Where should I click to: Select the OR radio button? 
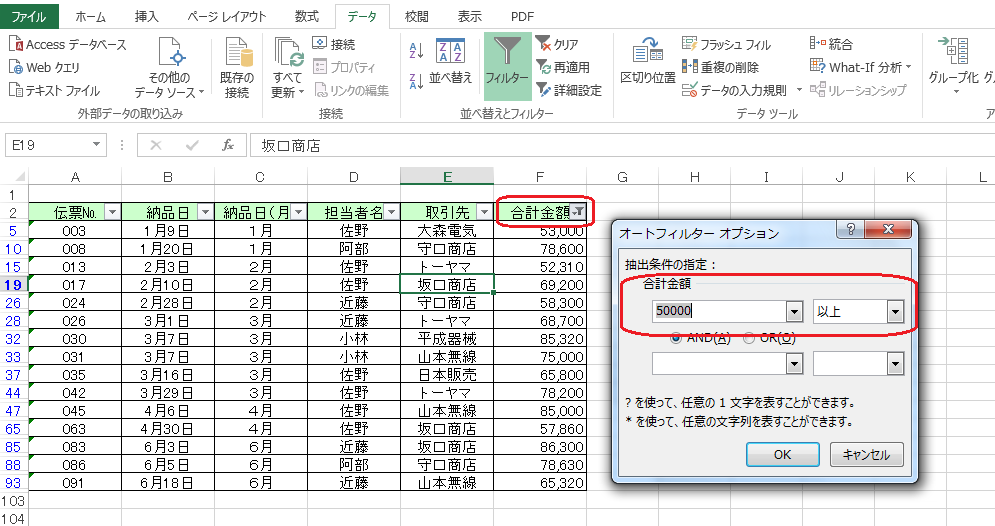pyautogui.click(x=749, y=338)
